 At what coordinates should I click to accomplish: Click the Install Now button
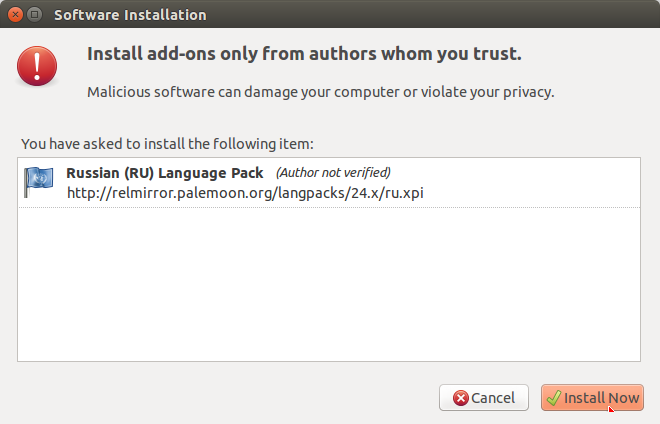coord(592,397)
